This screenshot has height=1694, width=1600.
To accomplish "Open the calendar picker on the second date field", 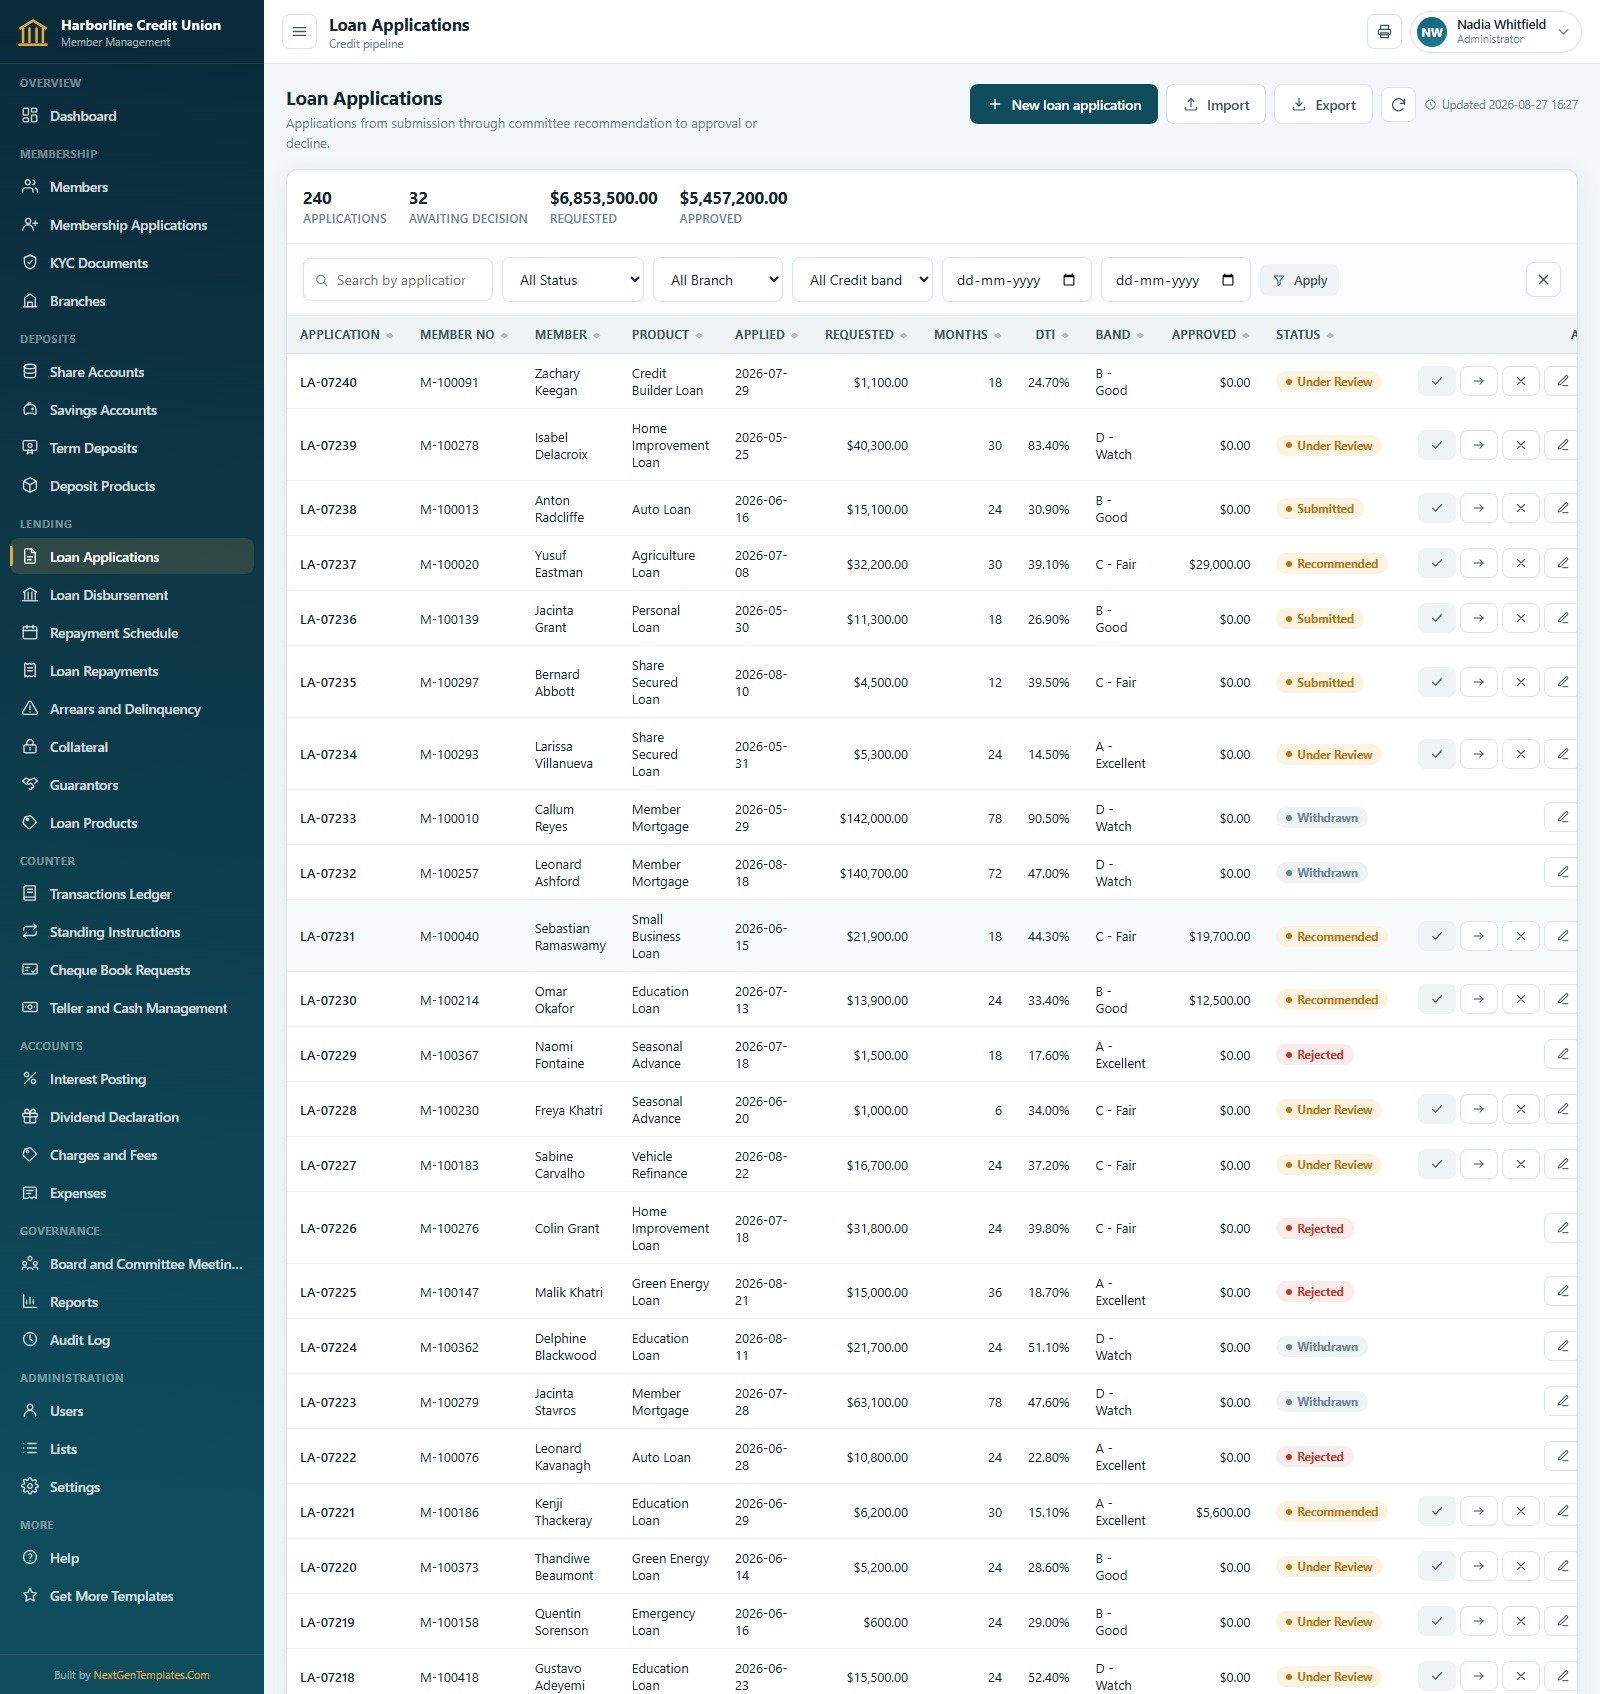I will (x=1228, y=280).
